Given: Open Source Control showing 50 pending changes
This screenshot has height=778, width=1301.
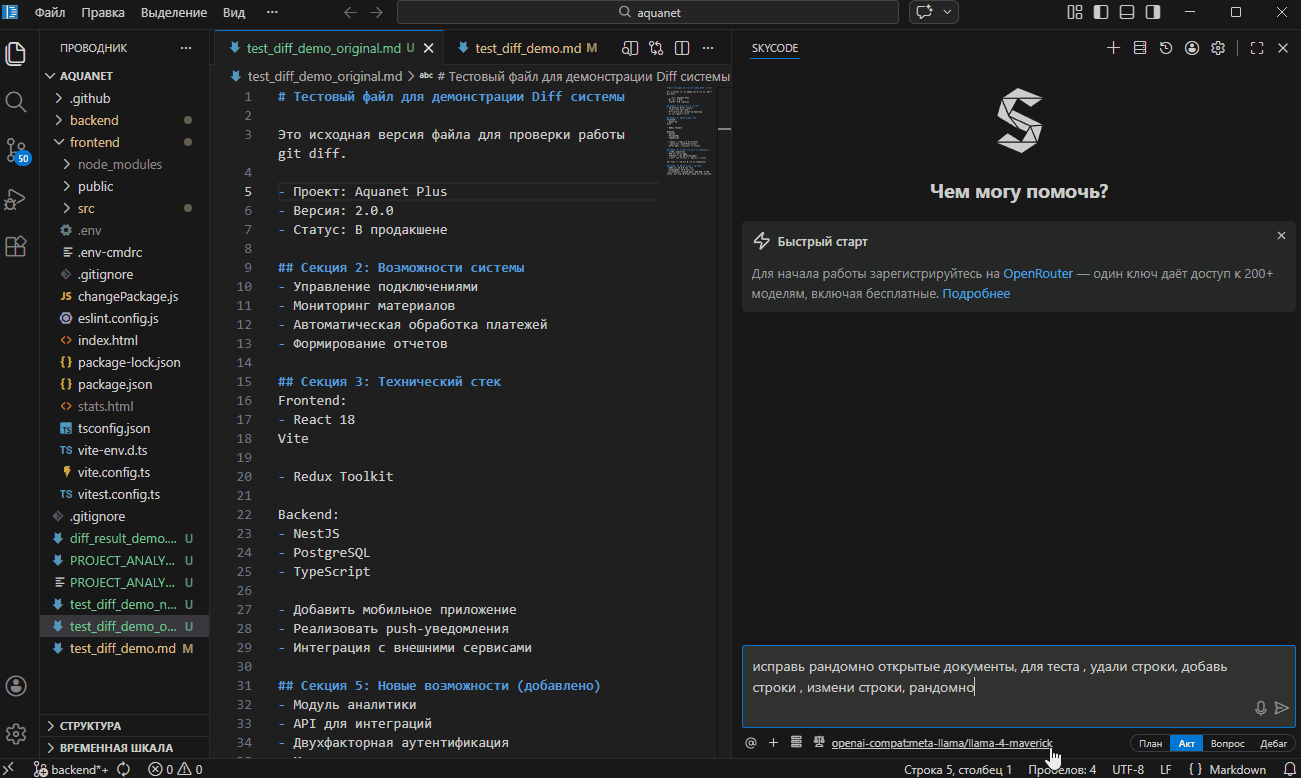Looking at the screenshot, I should click(17, 150).
